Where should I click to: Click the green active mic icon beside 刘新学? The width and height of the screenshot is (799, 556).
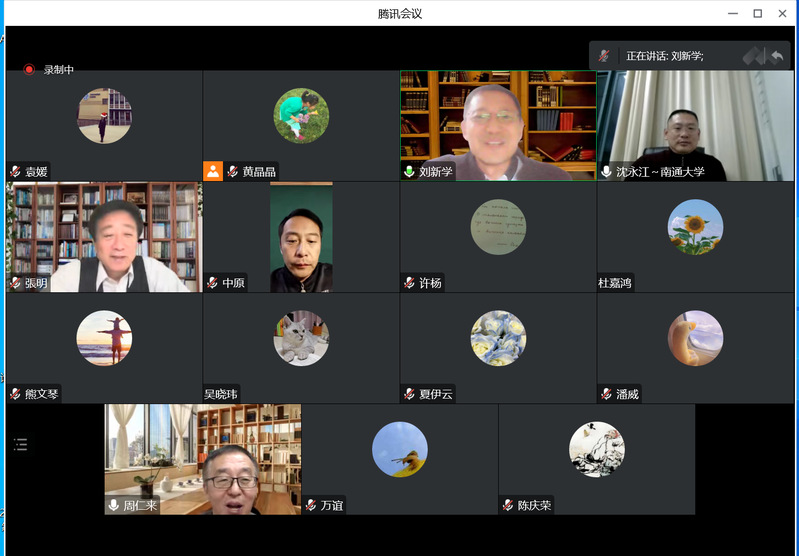[x=409, y=171]
